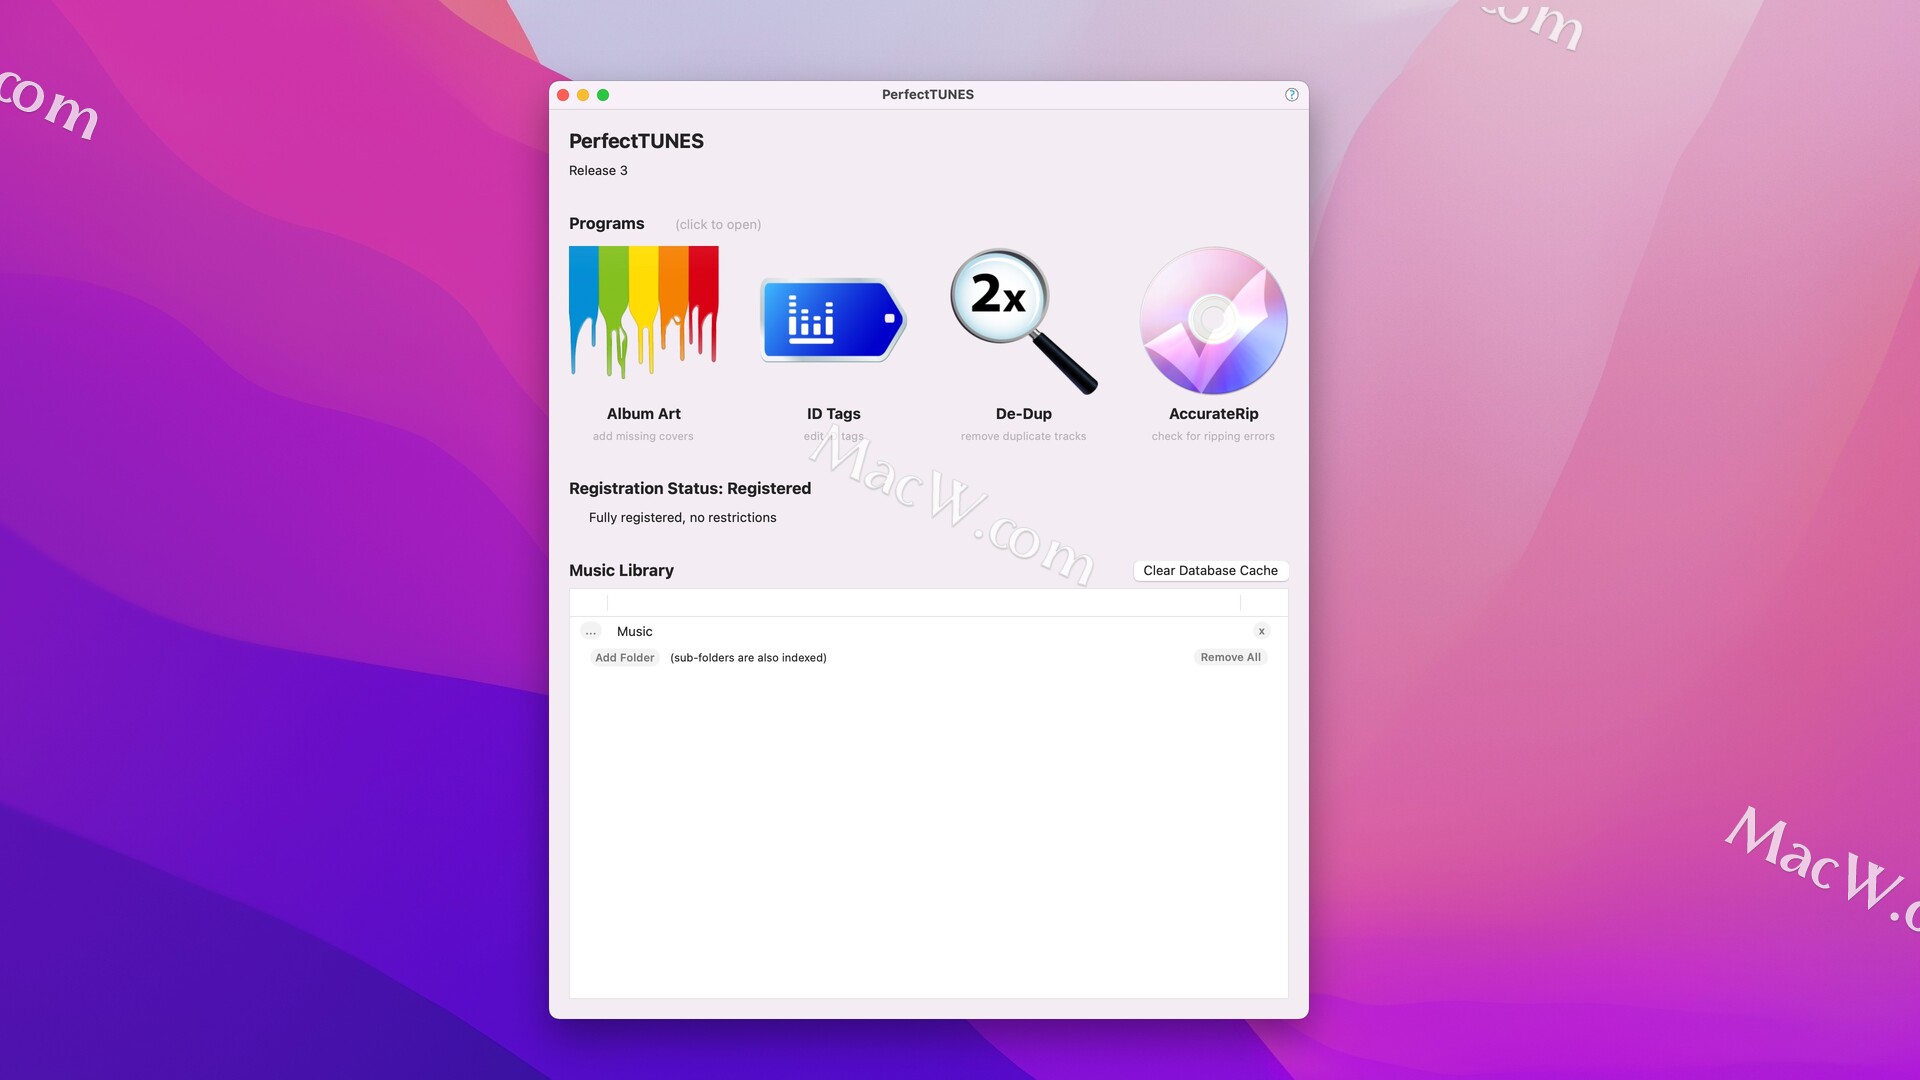
Task: Open the Album Art program icon
Action: pyautogui.click(x=643, y=312)
